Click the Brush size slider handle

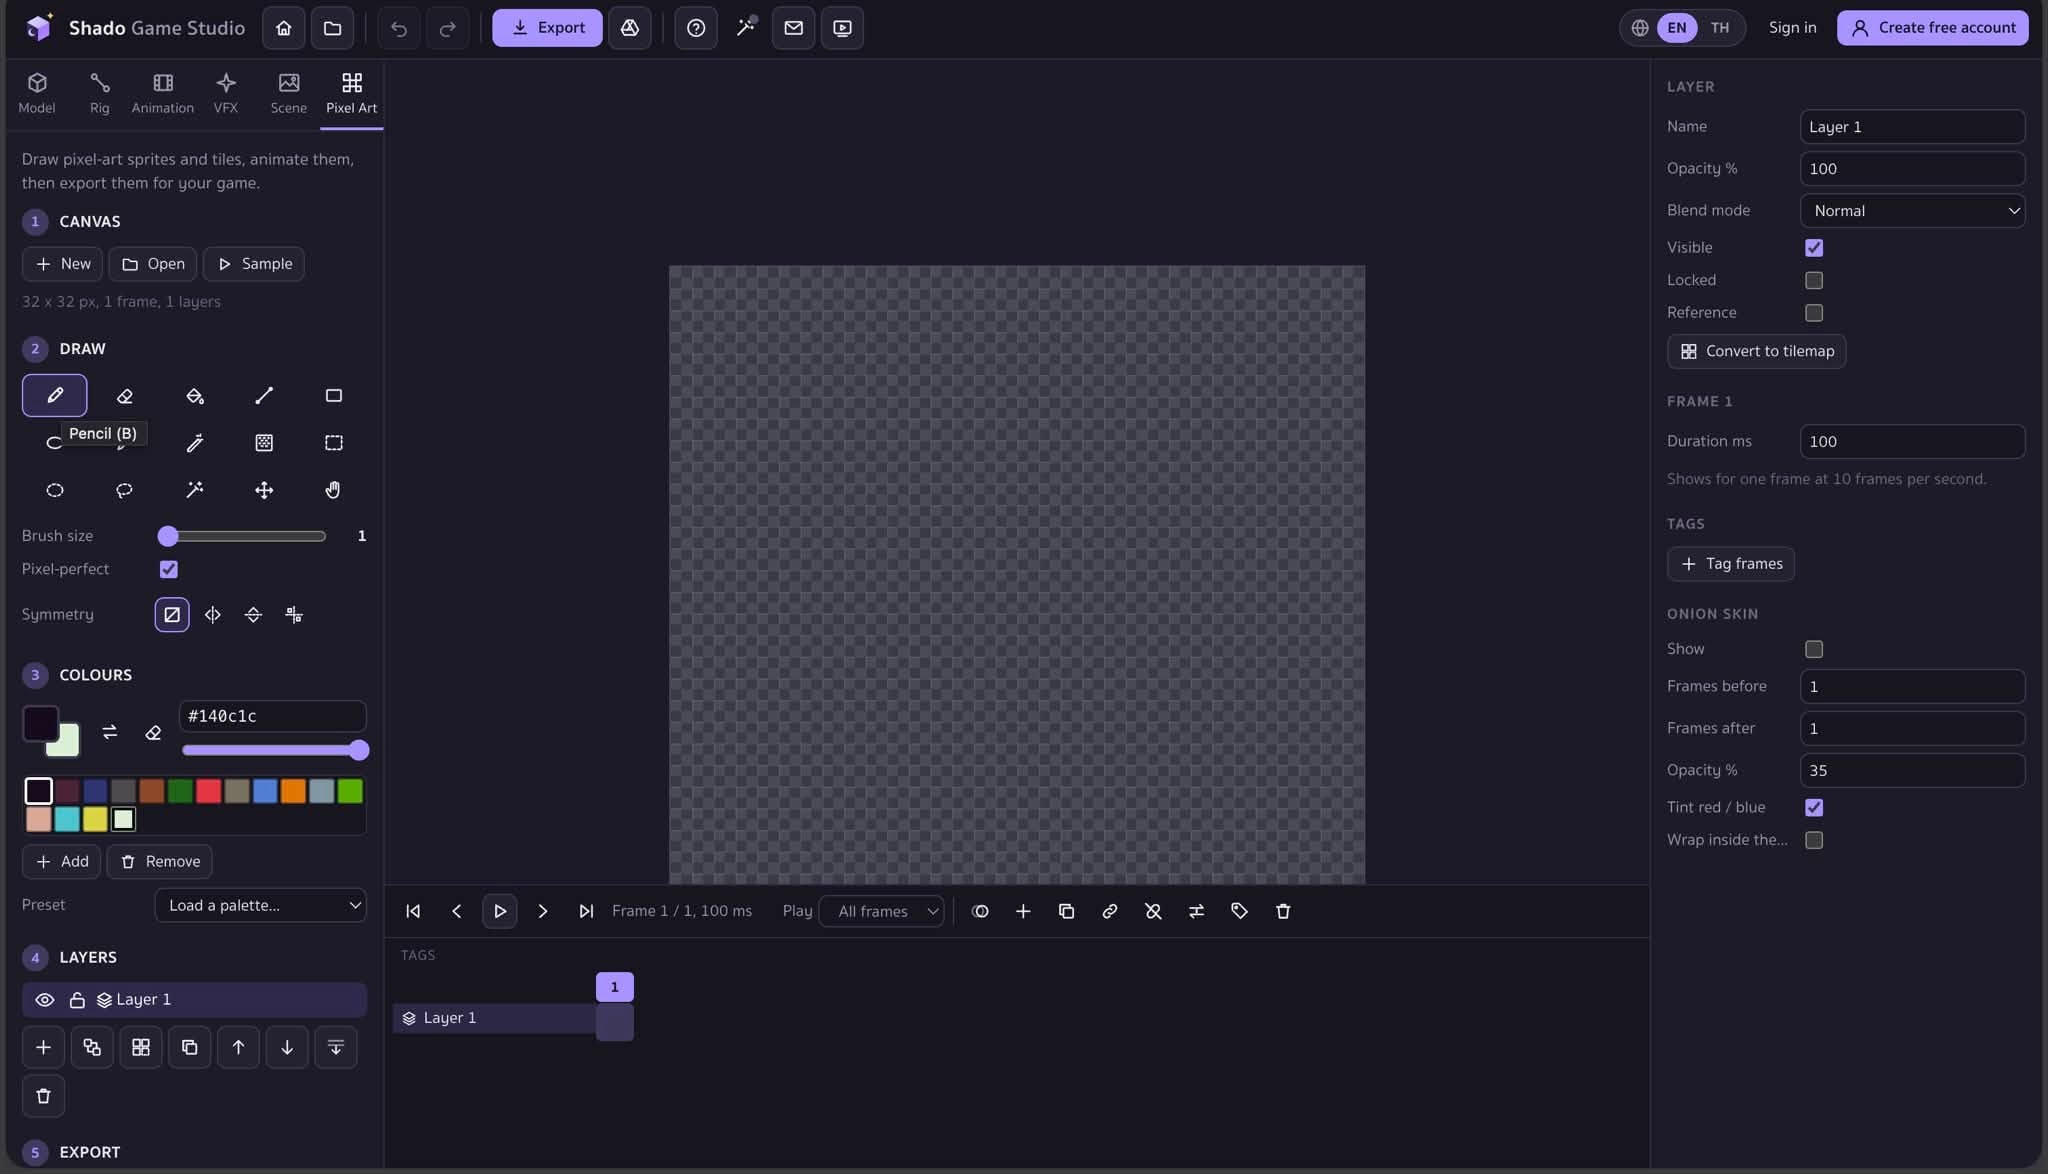[168, 536]
